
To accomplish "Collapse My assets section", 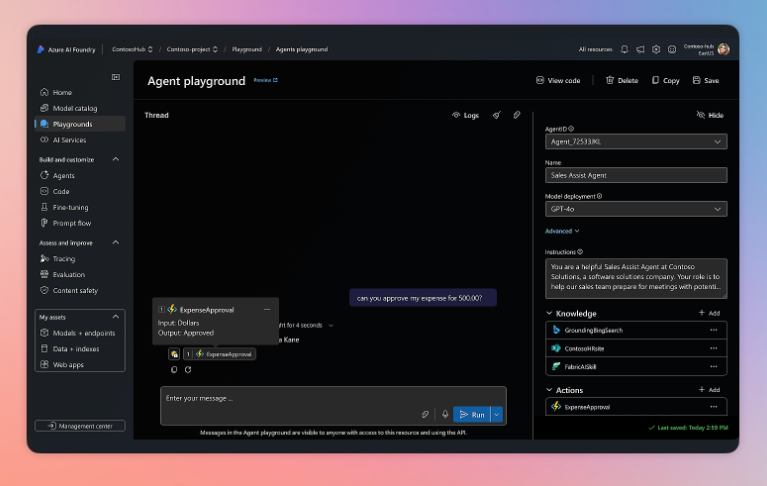I will pyautogui.click(x=116, y=317).
